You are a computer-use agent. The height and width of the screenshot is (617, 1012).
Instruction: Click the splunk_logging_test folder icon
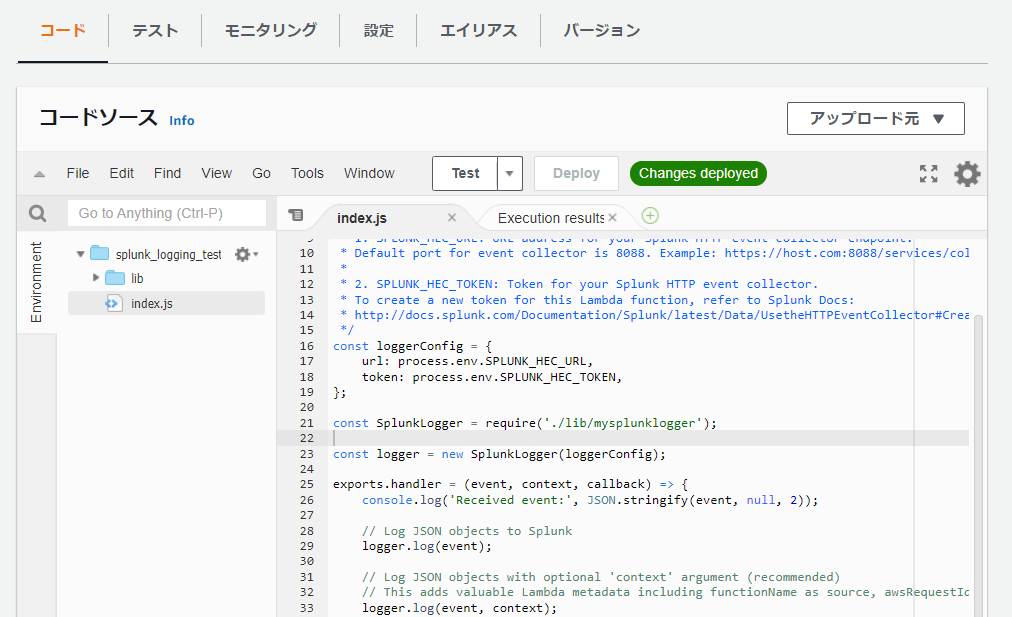[99, 253]
